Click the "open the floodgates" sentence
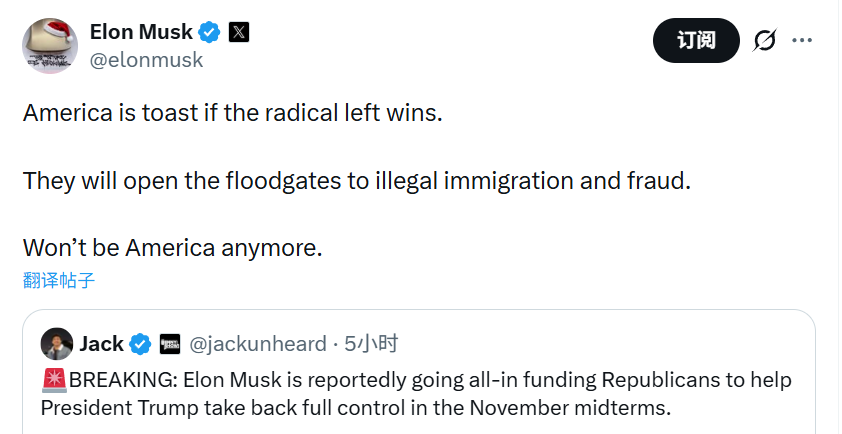 pyautogui.click(x=357, y=181)
